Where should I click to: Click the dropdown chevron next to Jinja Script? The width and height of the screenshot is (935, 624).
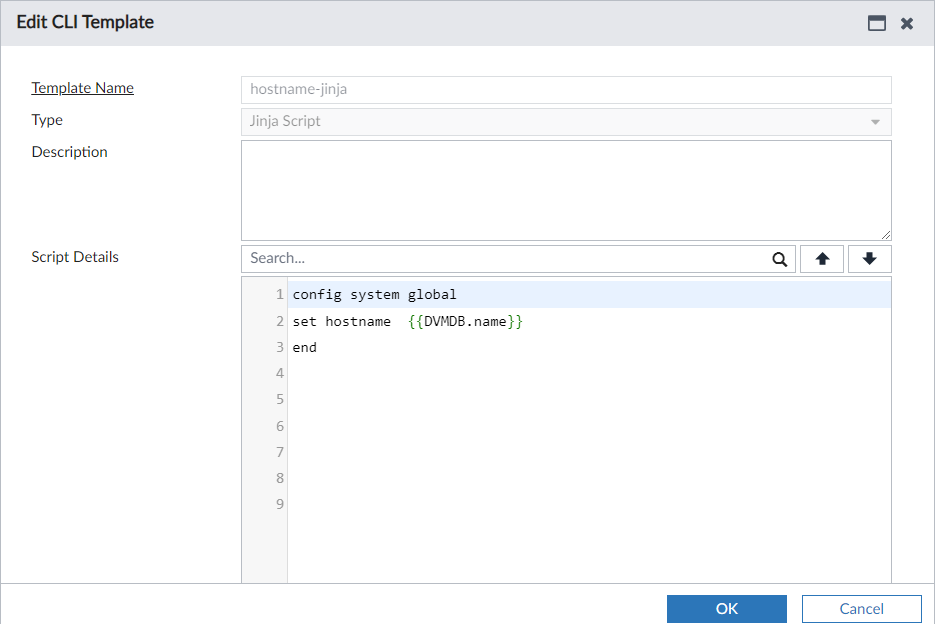[877, 120]
